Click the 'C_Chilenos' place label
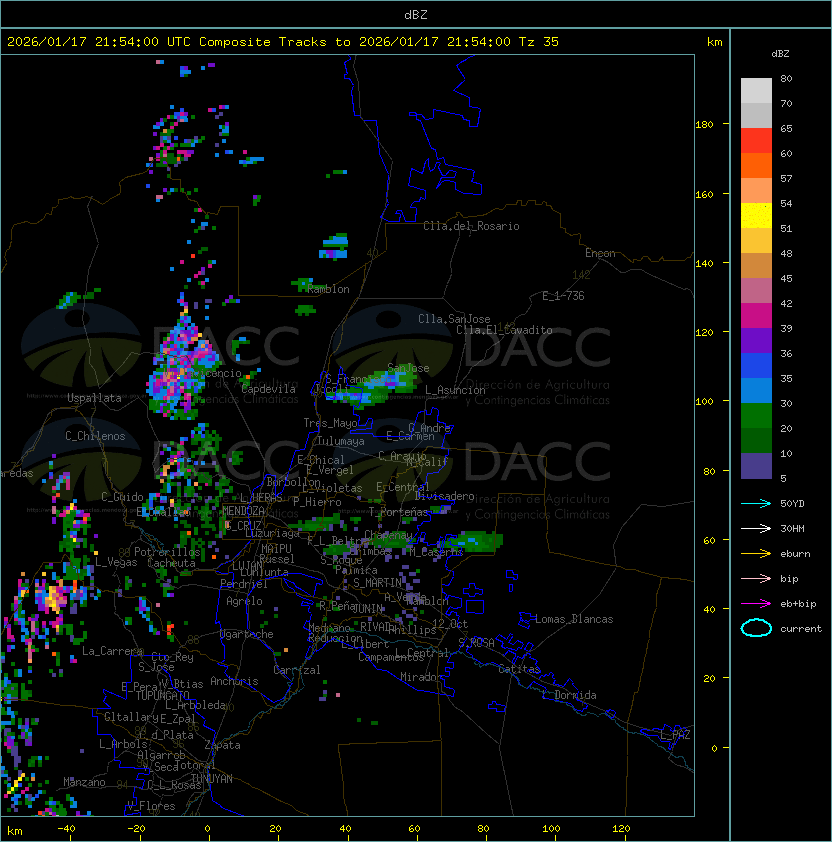The height and width of the screenshot is (842, 832). [x=95, y=436]
